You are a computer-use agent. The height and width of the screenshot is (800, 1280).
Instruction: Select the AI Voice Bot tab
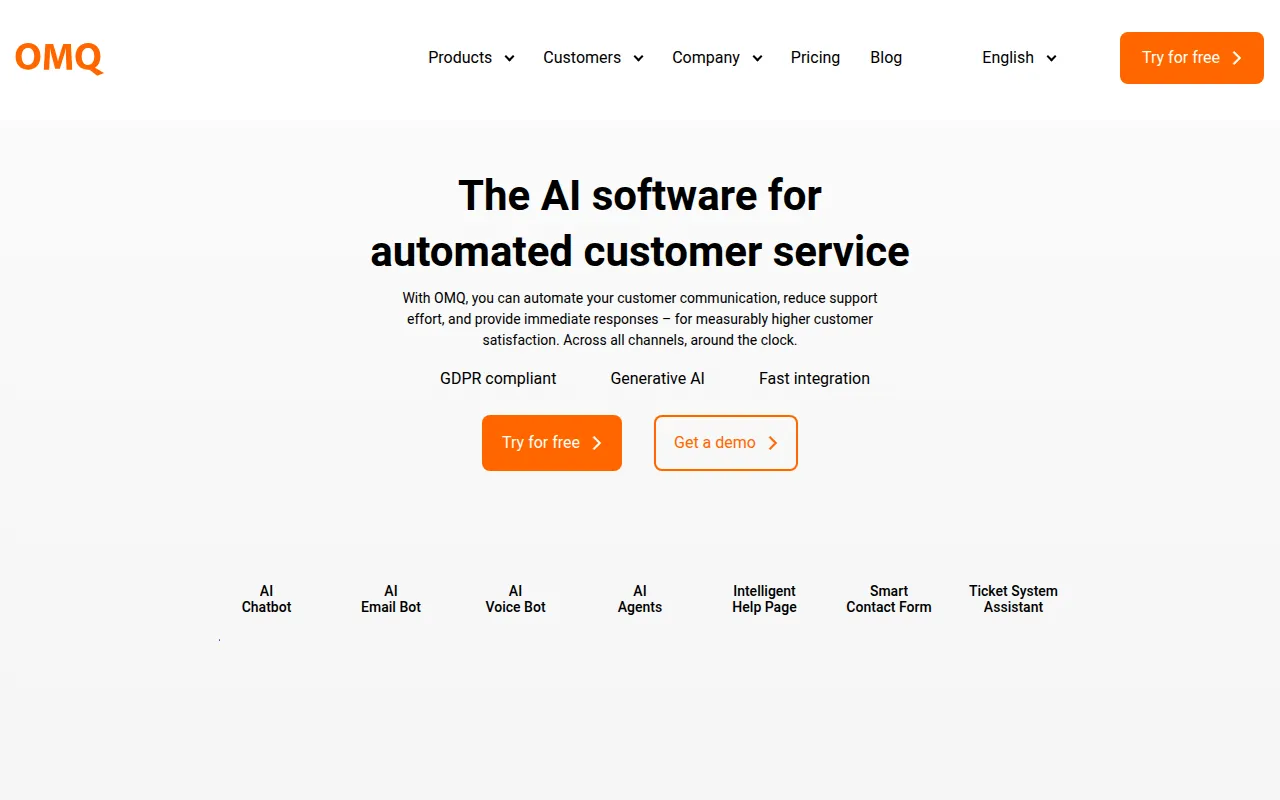click(x=516, y=599)
